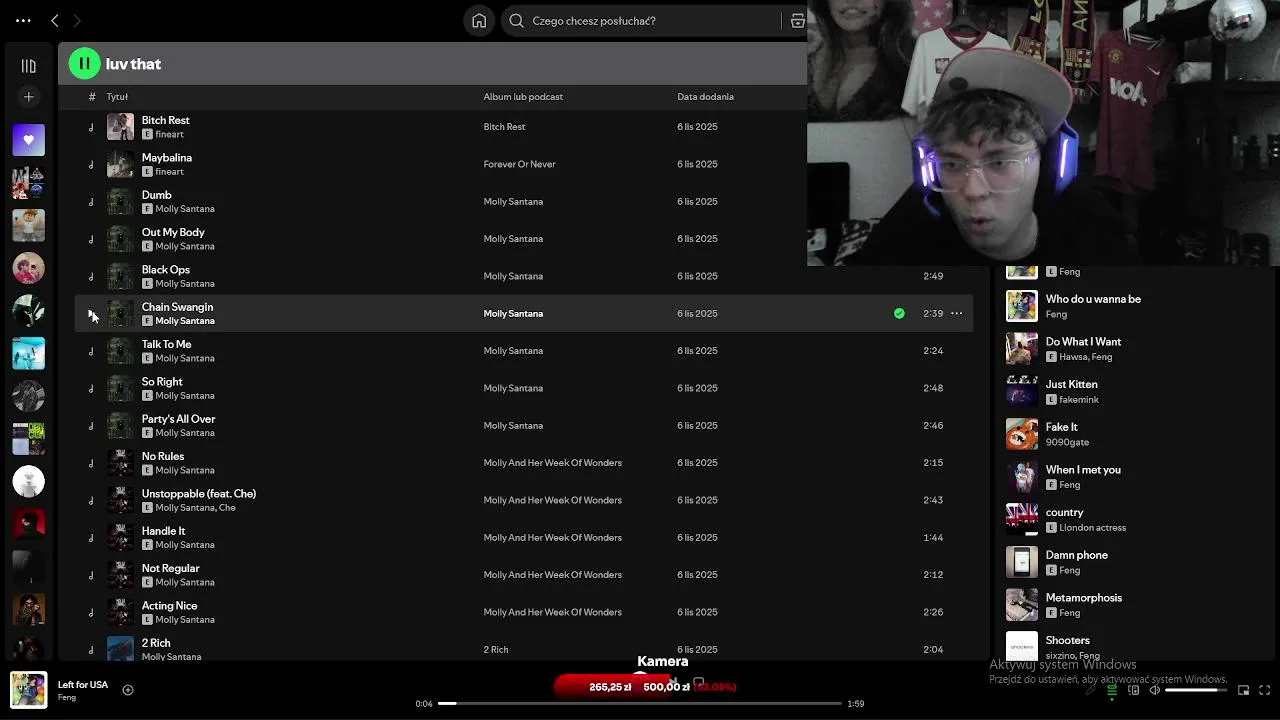Image resolution: width=1280 pixels, height=720 pixels.
Task: Pause the 'luv that' playlist
Action: (x=84, y=64)
